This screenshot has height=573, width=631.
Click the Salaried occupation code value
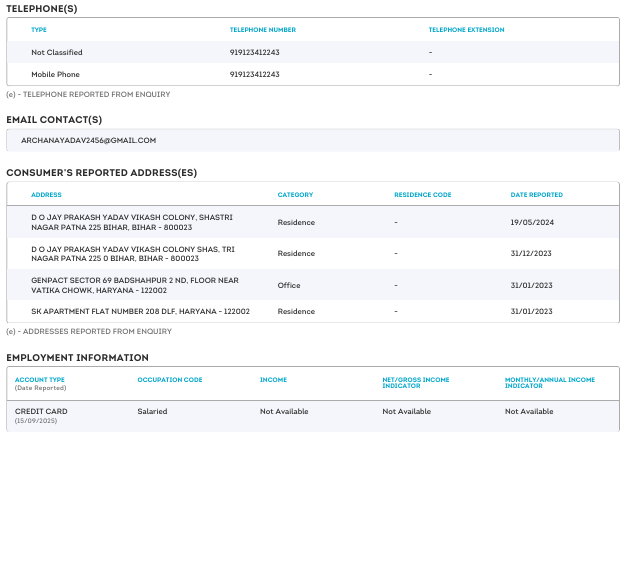(152, 411)
